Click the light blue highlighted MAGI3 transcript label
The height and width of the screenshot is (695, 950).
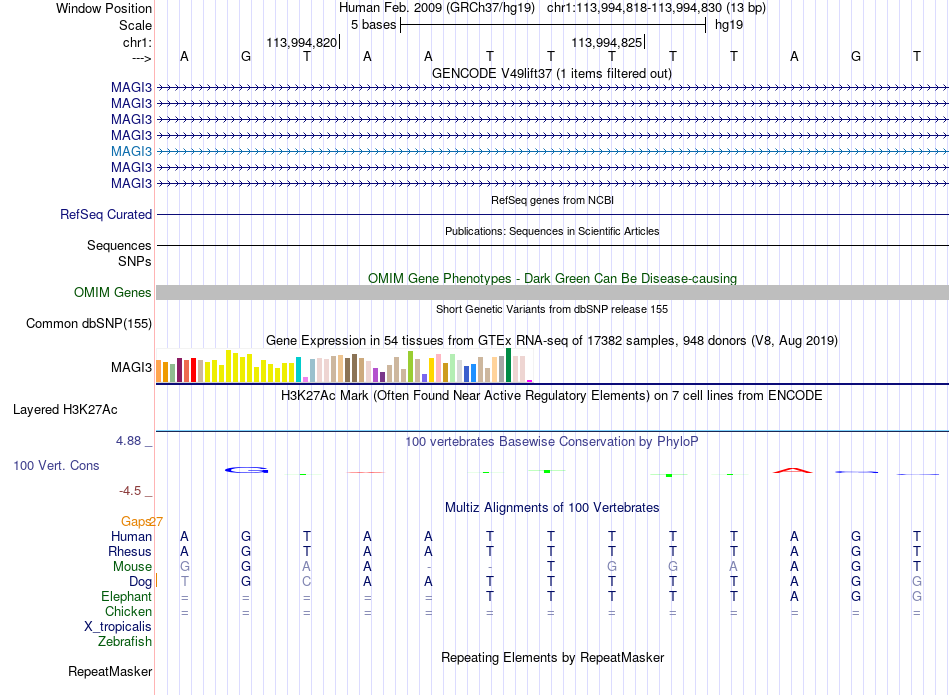coord(131,151)
